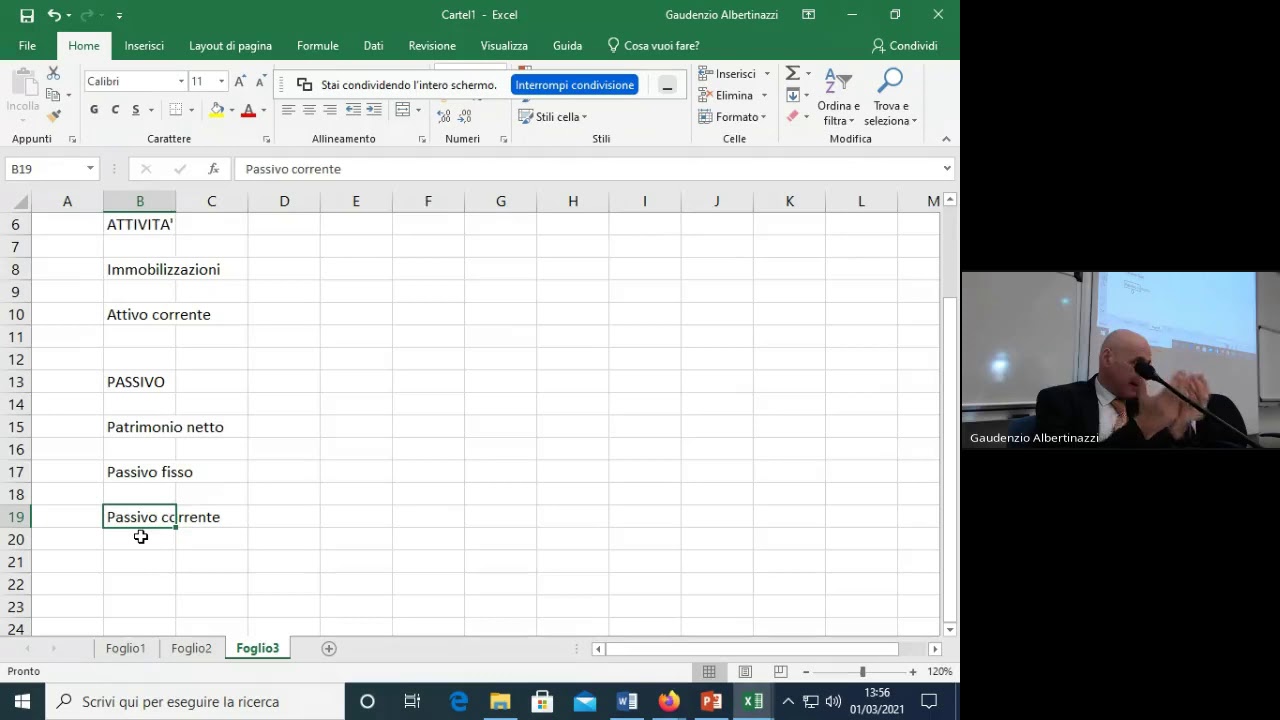Switch to the Layout di pagina tab
1280x720 pixels.
pos(230,46)
